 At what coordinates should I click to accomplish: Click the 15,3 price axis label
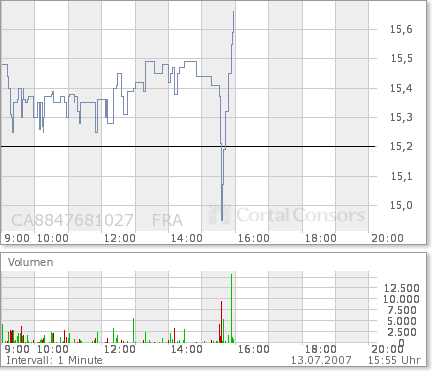point(401,117)
